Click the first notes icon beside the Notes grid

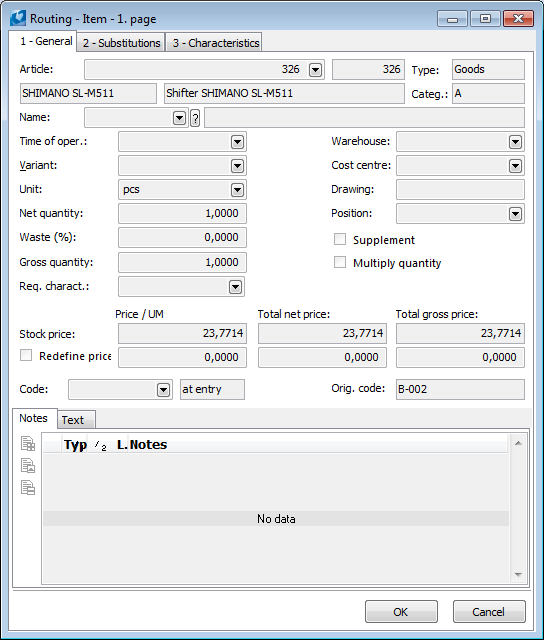(28, 444)
